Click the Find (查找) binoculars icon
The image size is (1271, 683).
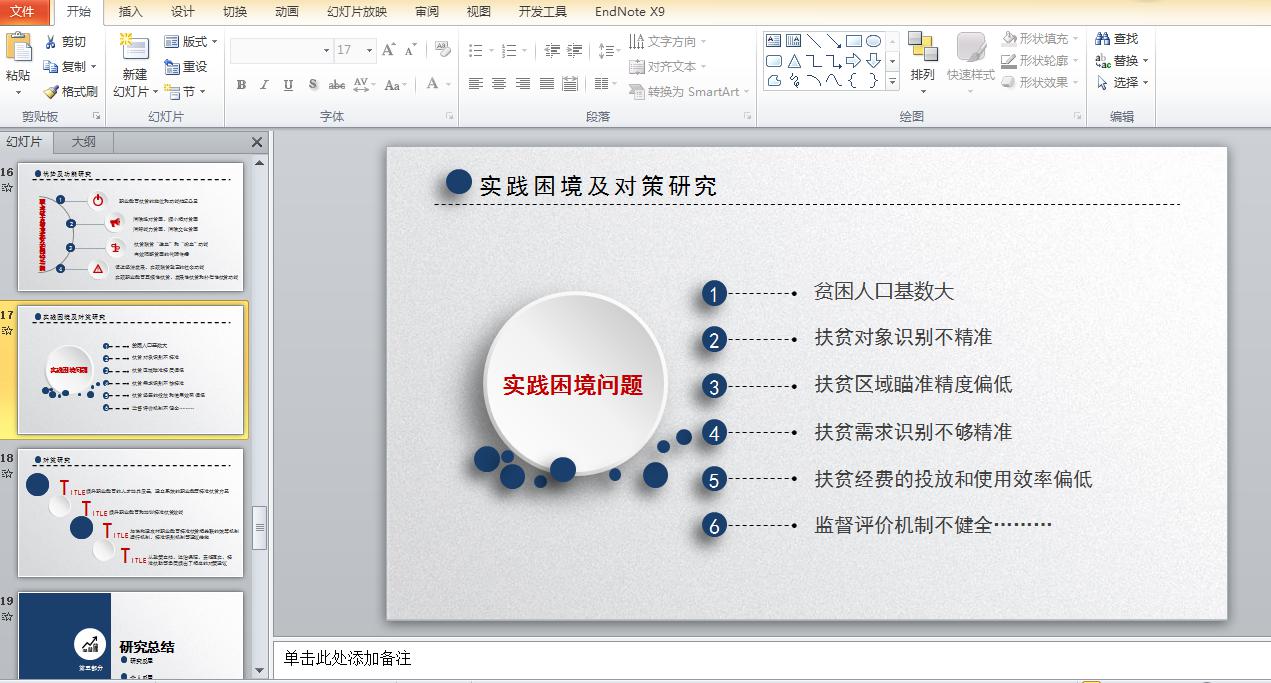tap(1103, 39)
